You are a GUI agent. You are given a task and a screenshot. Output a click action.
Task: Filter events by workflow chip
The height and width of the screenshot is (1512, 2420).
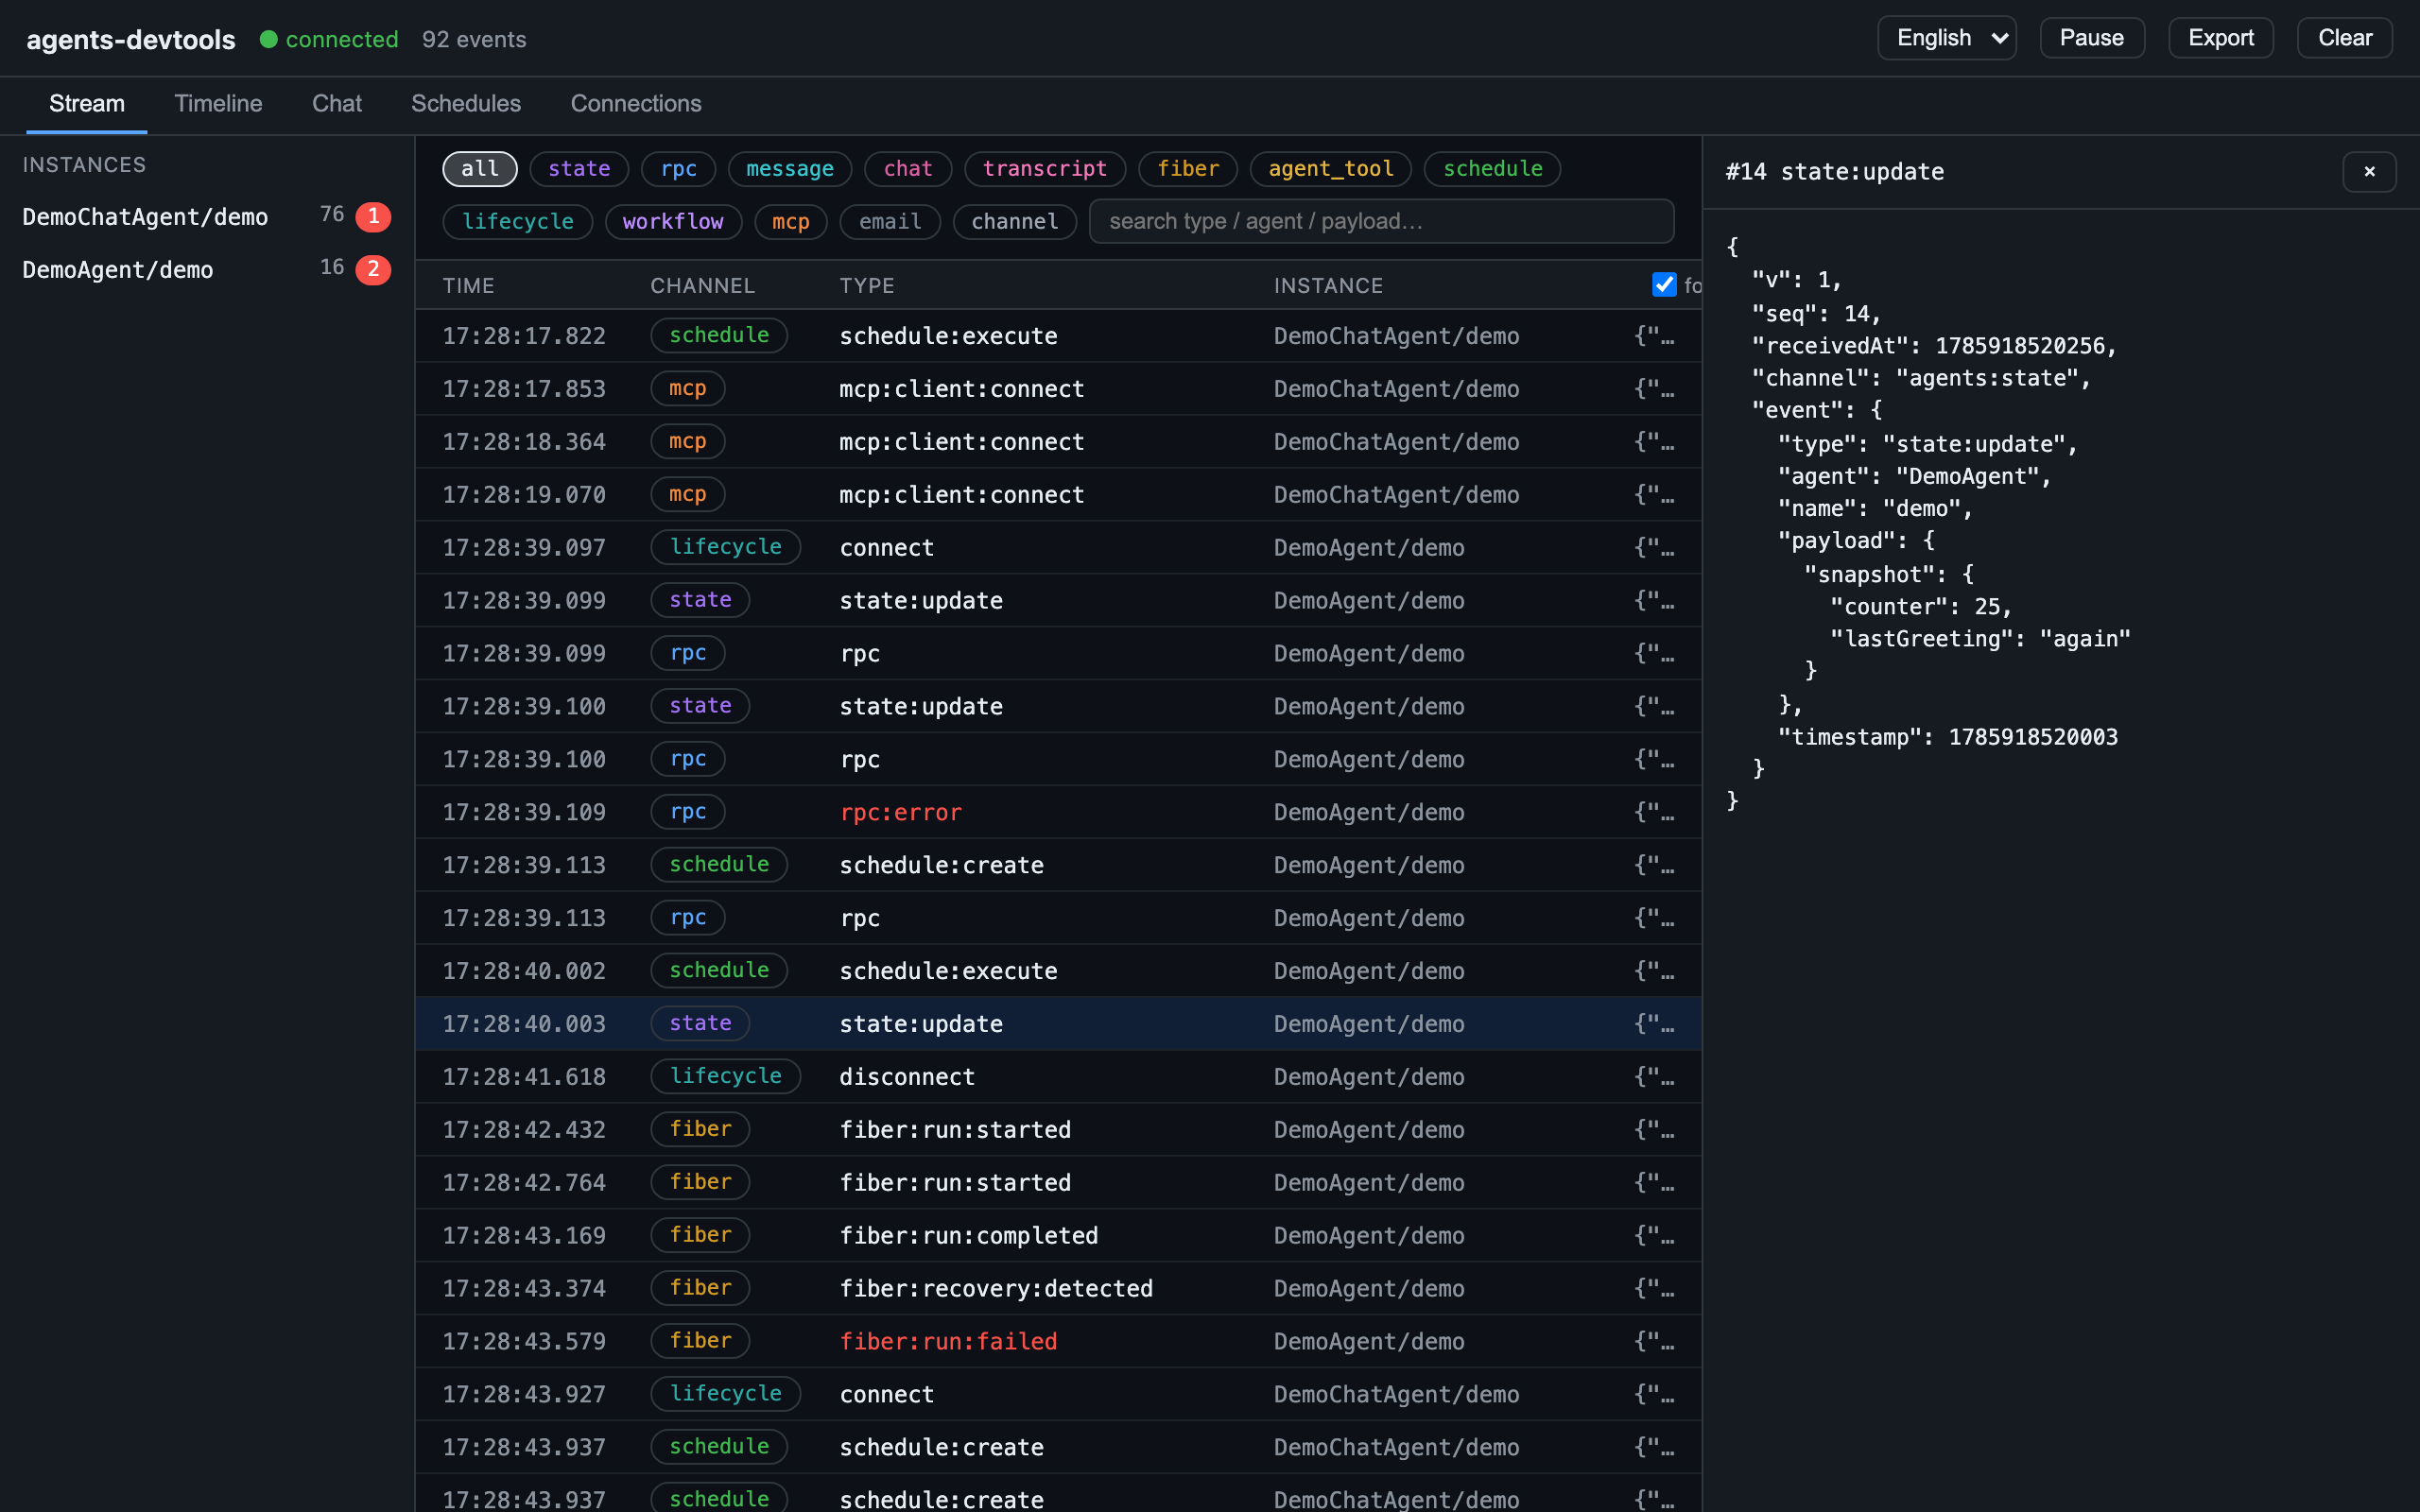(x=673, y=221)
